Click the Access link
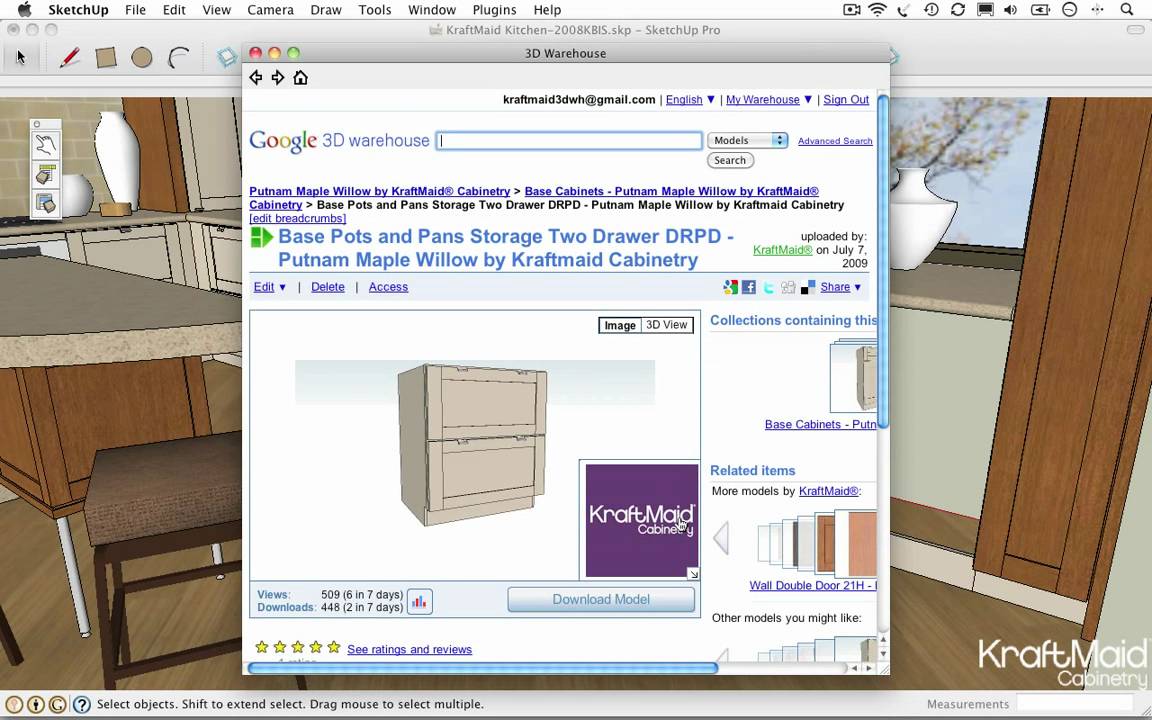 coord(388,287)
